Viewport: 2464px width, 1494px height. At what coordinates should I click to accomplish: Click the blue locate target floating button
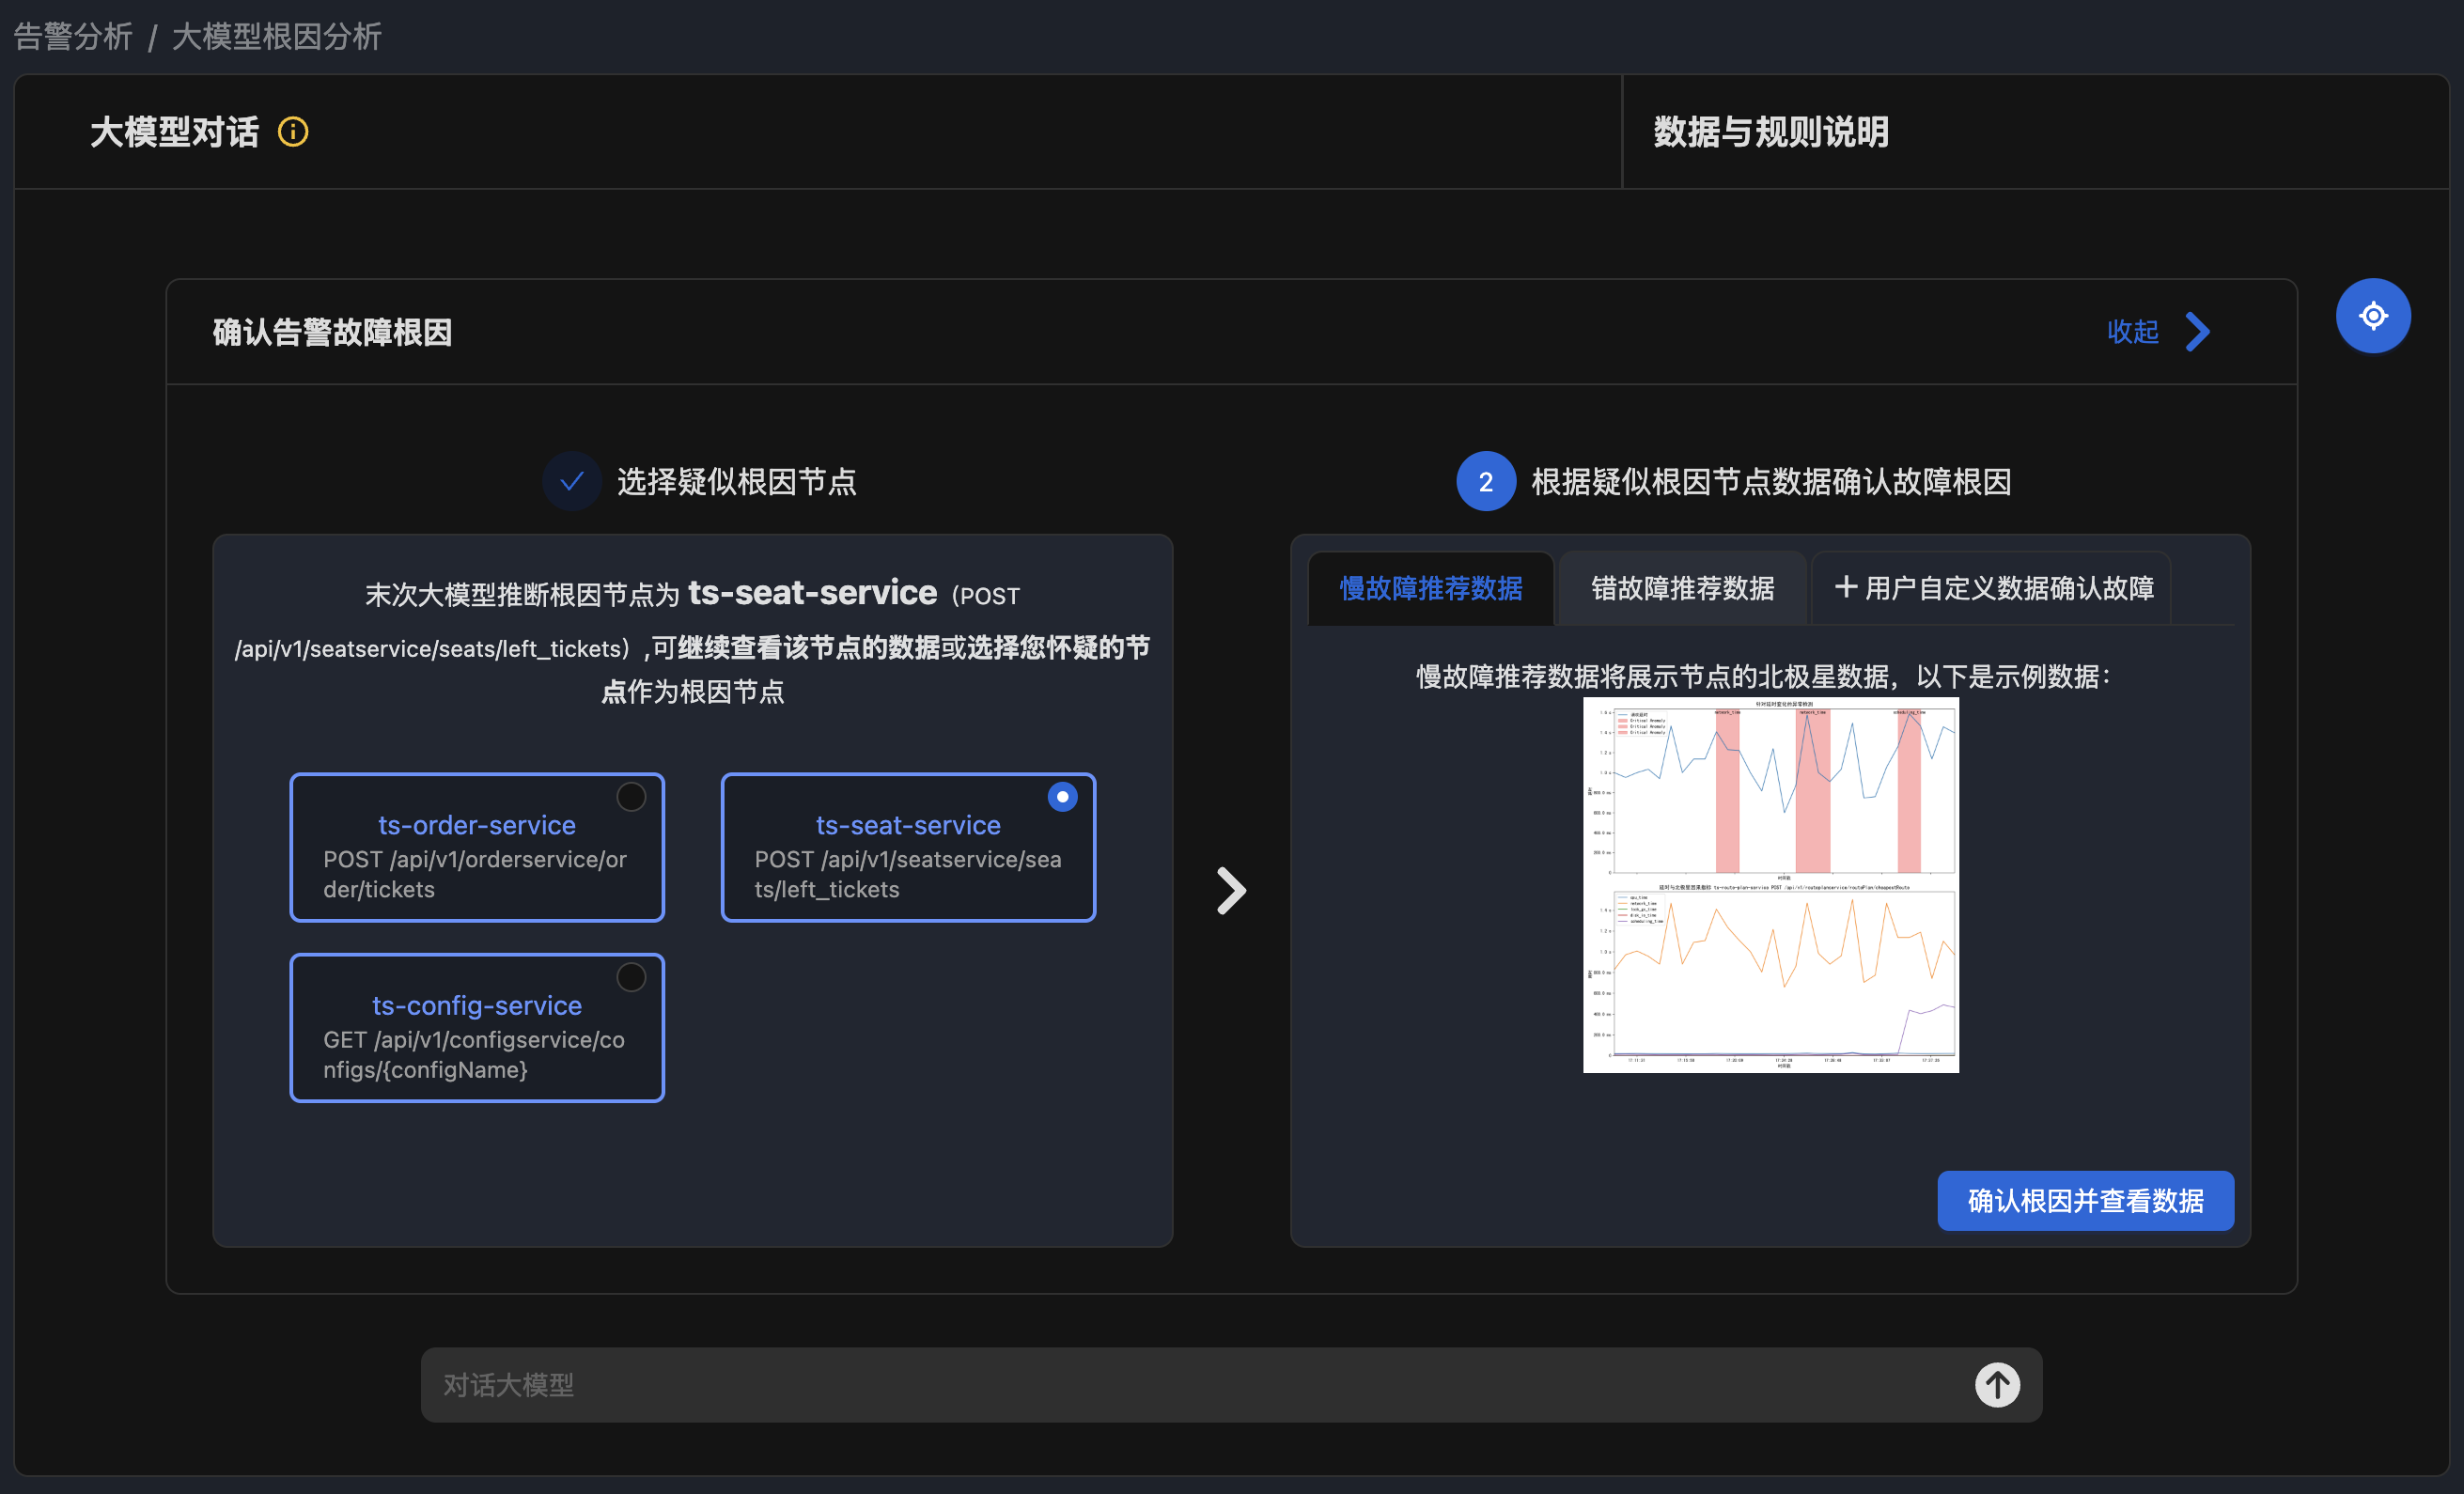(x=2372, y=316)
